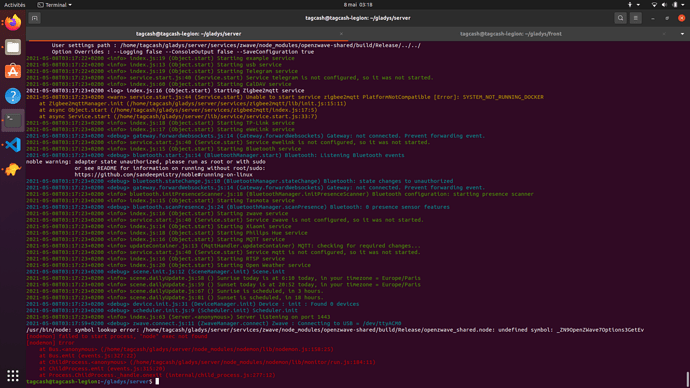
Task: Launch Visual Studio Code from the dock
Action: (x=13, y=144)
